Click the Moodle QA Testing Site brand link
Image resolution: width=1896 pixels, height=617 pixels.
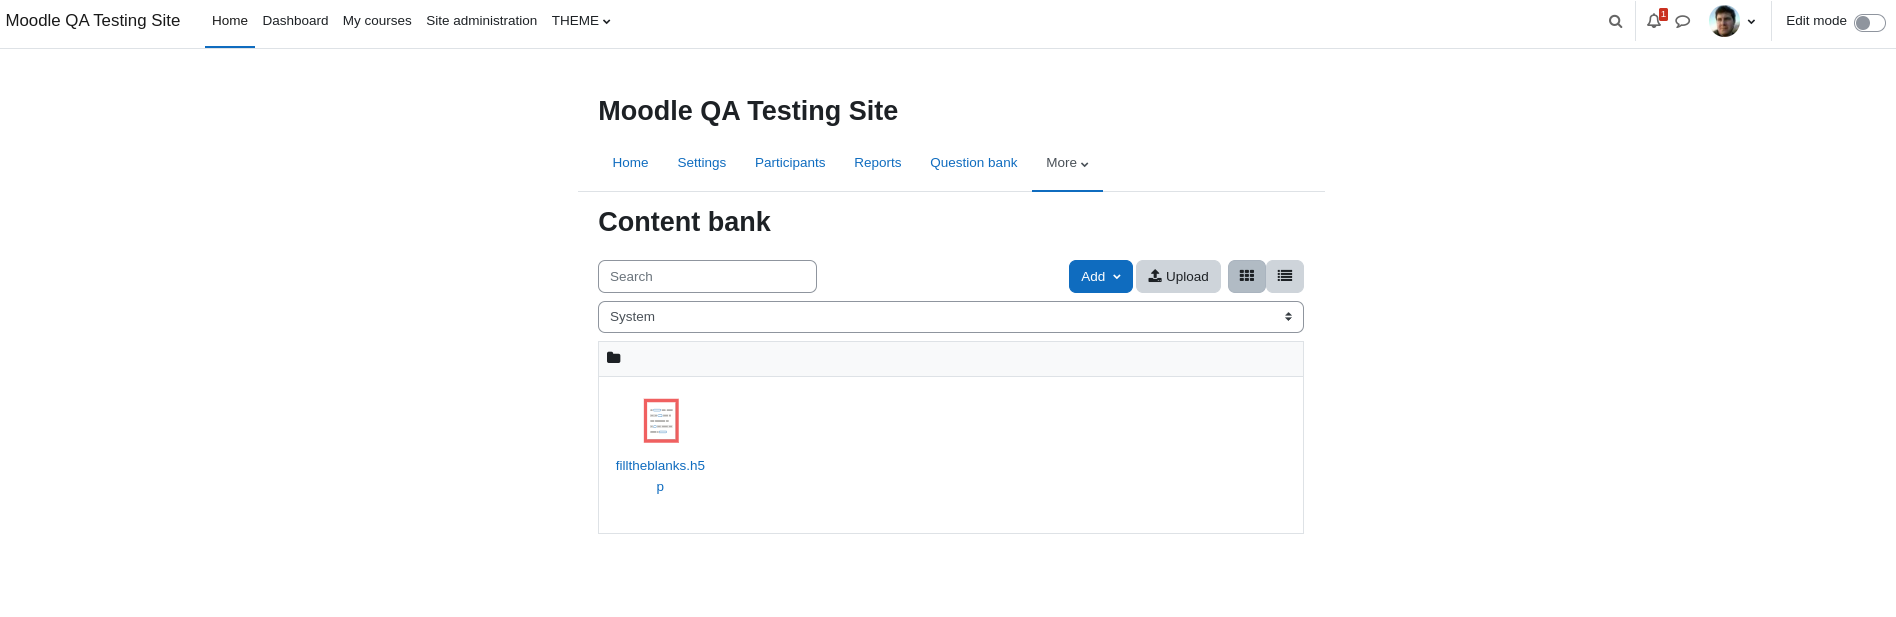tap(93, 21)
